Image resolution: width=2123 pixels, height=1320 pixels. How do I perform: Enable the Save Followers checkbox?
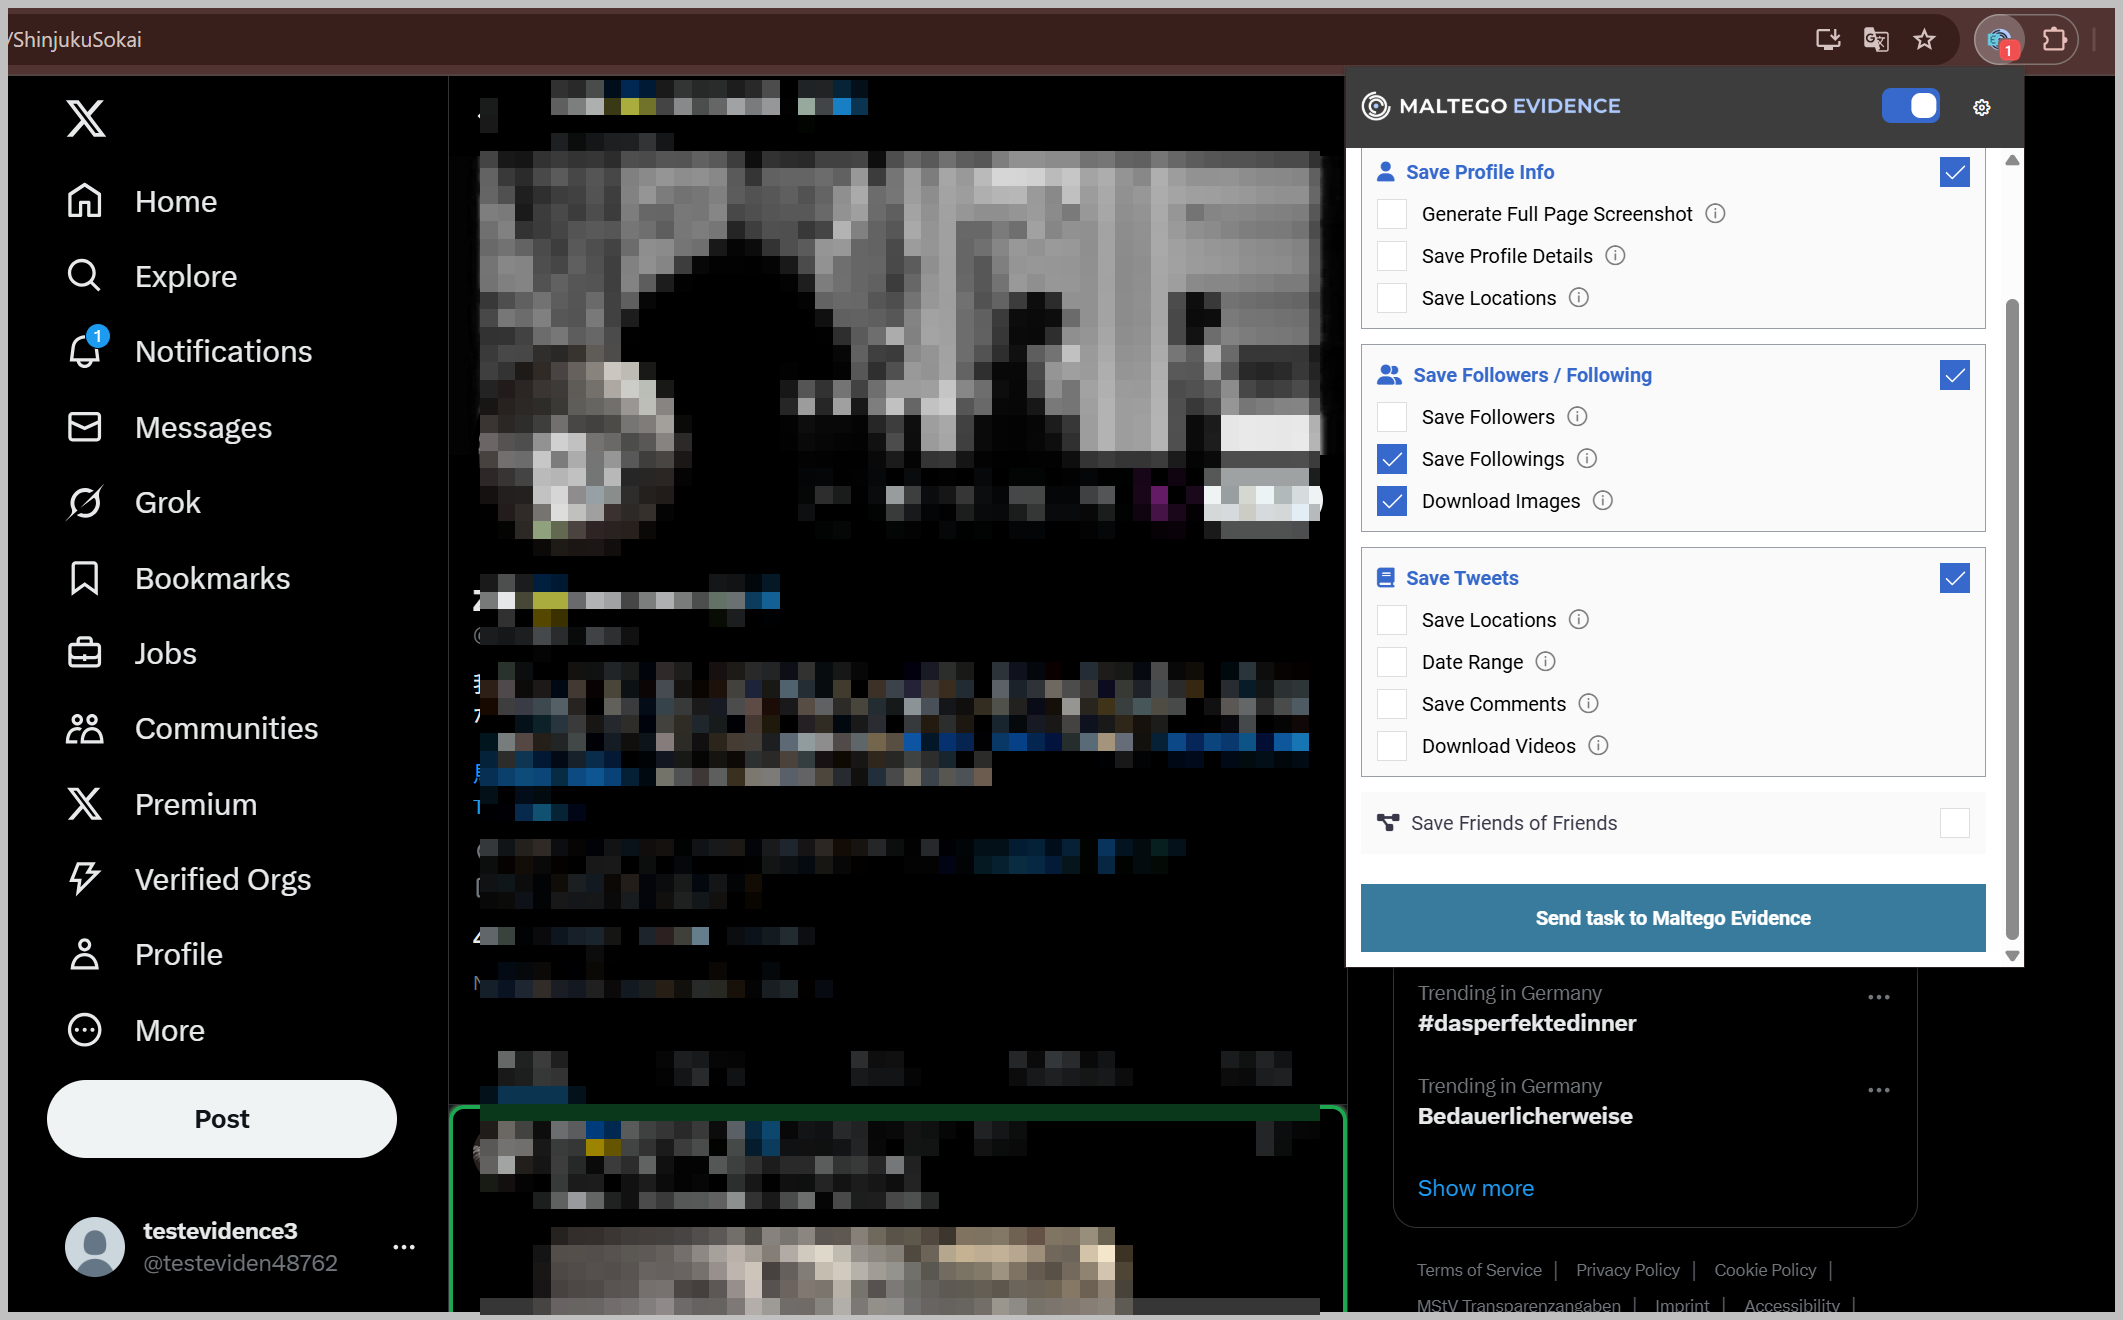[1392, 417]
